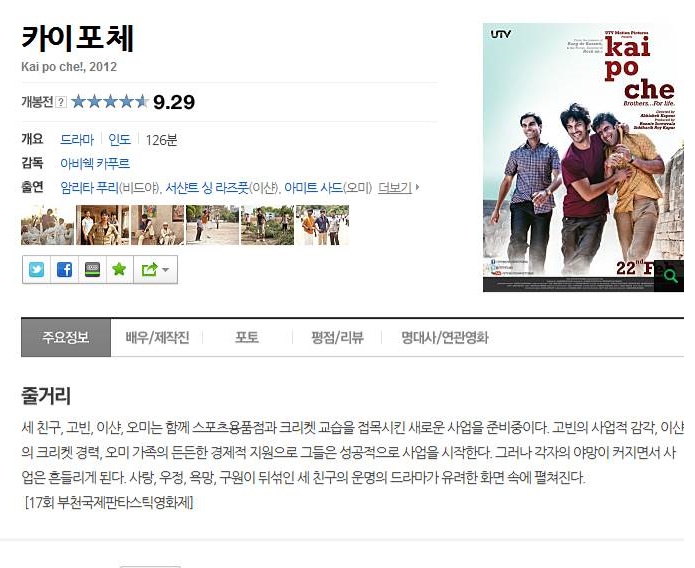This screenshot has width=695, height=568.
Task: Expand the cast list with 더보기
Action: point(398,188)
